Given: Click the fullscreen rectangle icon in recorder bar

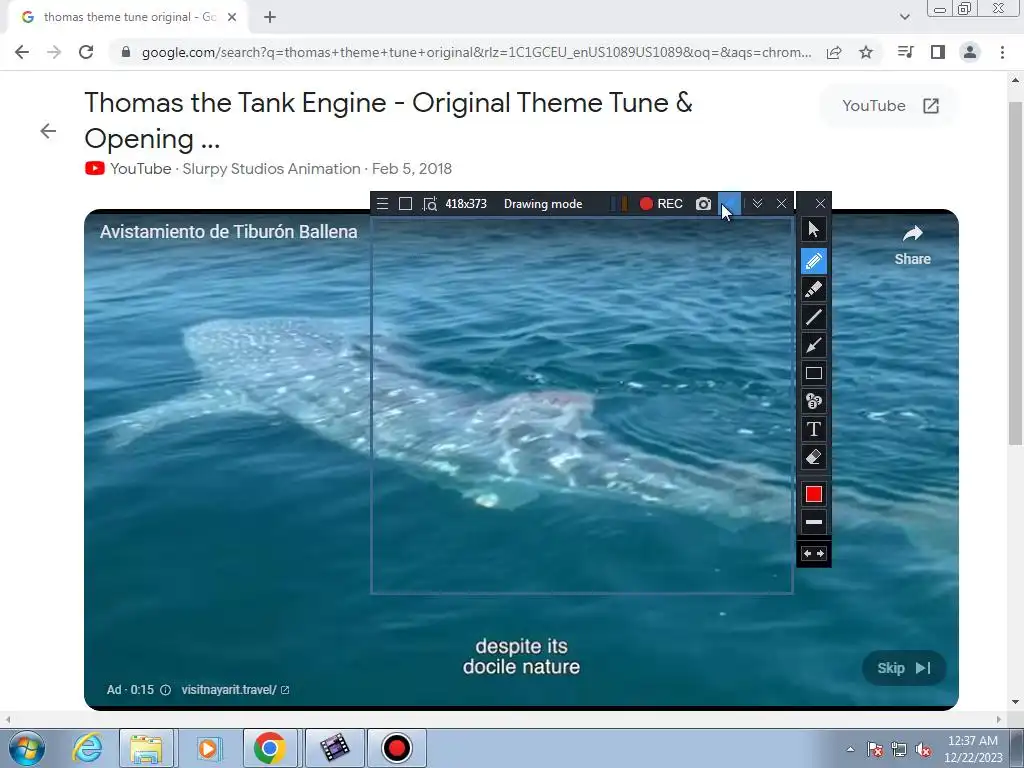Looking at the screenshot, I should point(406,204).
